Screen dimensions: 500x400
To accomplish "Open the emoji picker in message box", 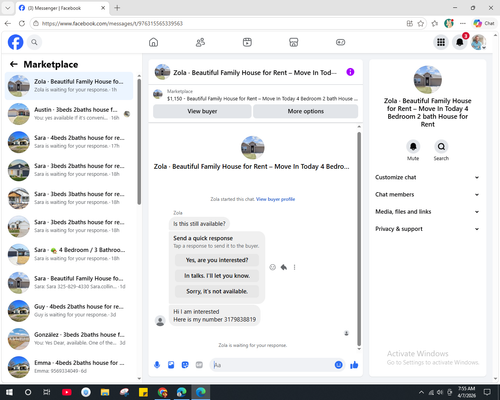I will (338, 365).
